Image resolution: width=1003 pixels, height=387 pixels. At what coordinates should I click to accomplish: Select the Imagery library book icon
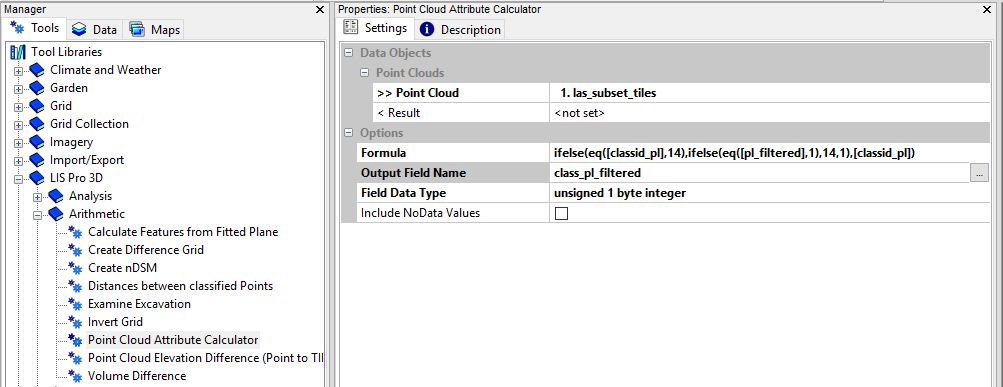point(37,142)
